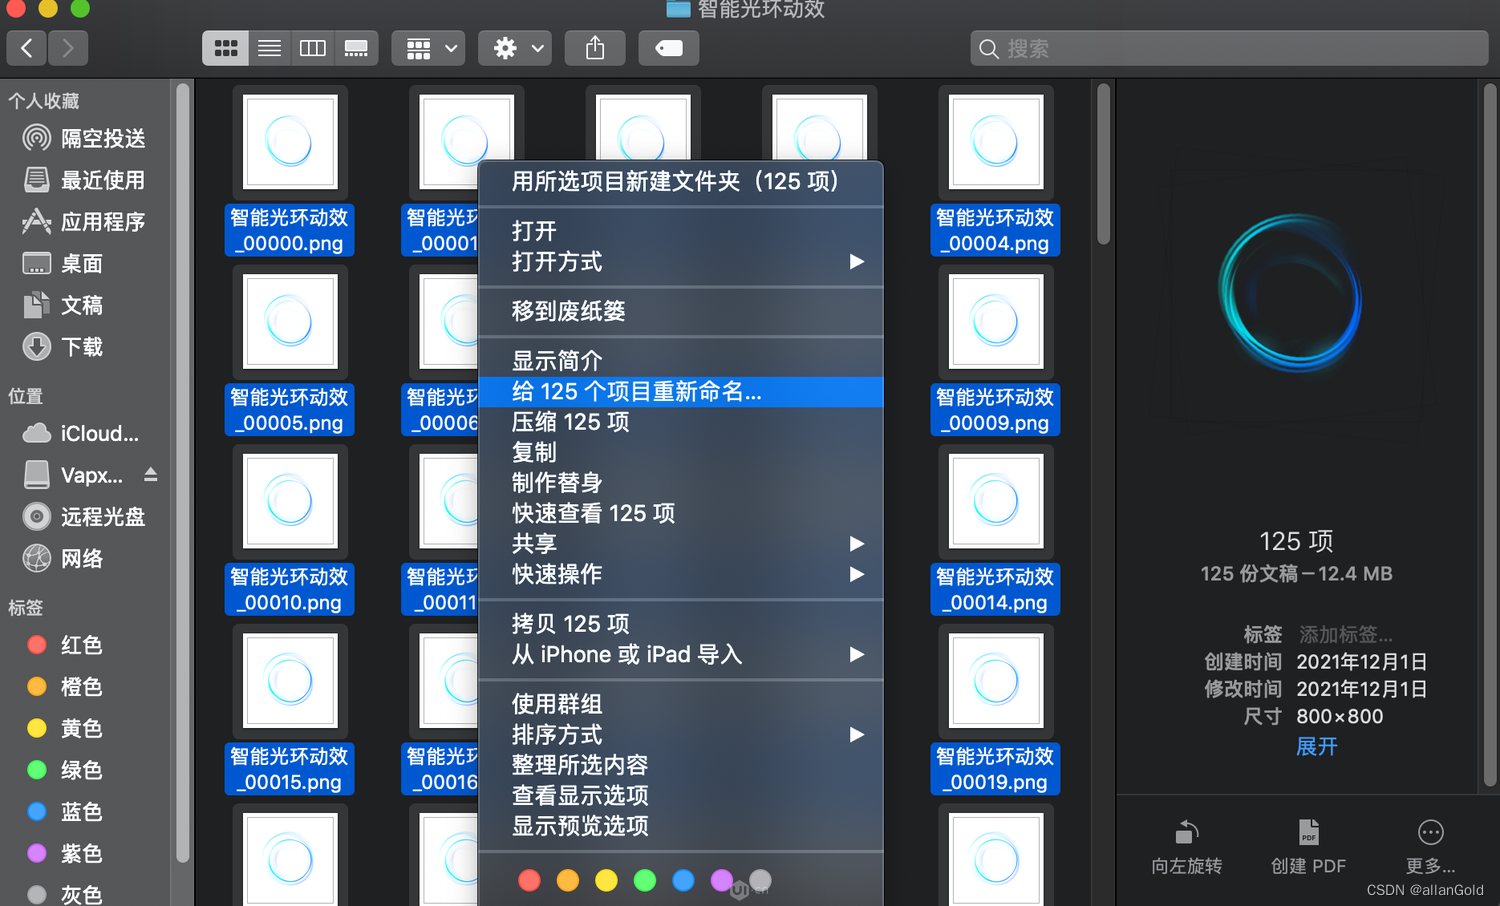
Task: Go back using the navigation arrow
Action: (26, 47)
